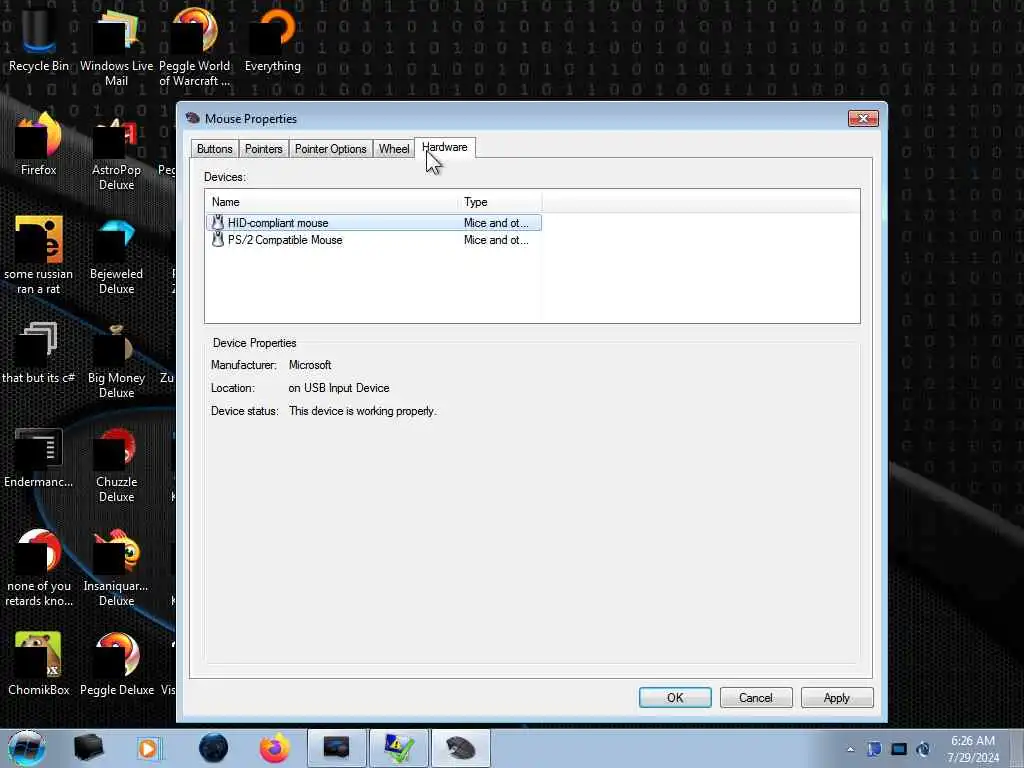Viewport: 1024px width, 768px height.
Task: Click the clock-shaped tray icon
Action: (x=923, y=749)
